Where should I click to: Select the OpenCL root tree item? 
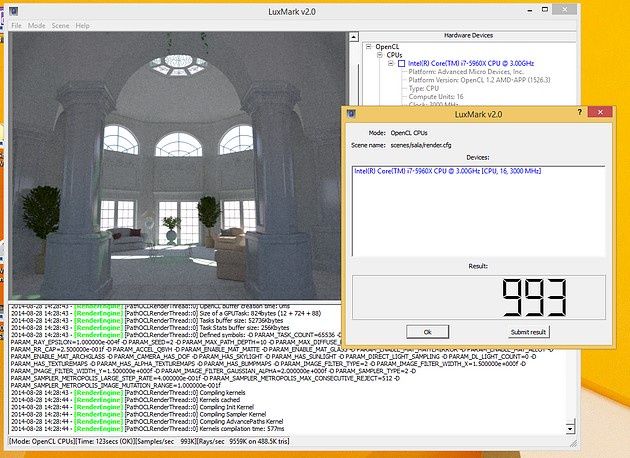[387, 47]
